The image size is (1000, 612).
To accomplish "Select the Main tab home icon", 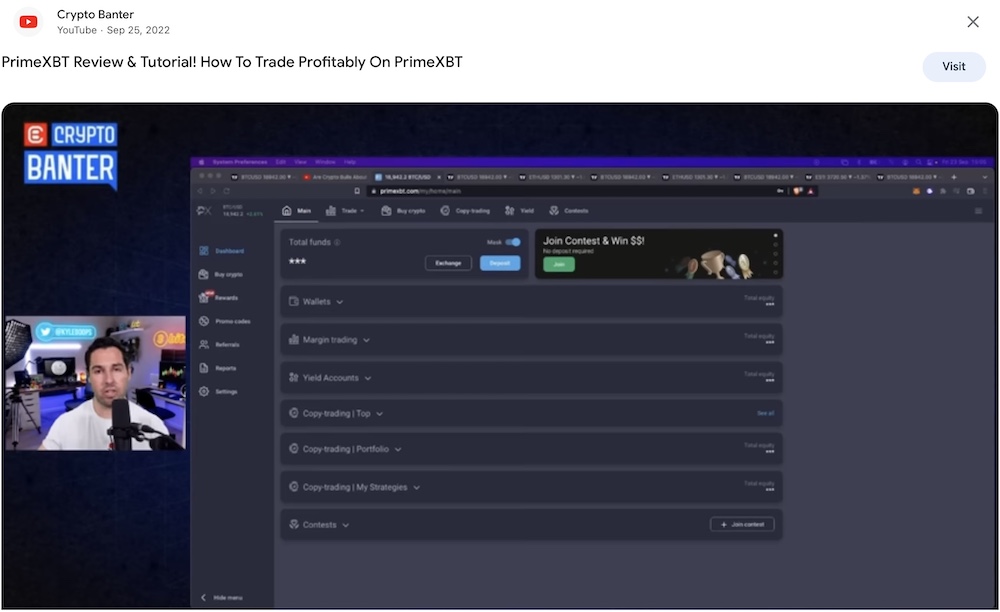I will [286, 210].
